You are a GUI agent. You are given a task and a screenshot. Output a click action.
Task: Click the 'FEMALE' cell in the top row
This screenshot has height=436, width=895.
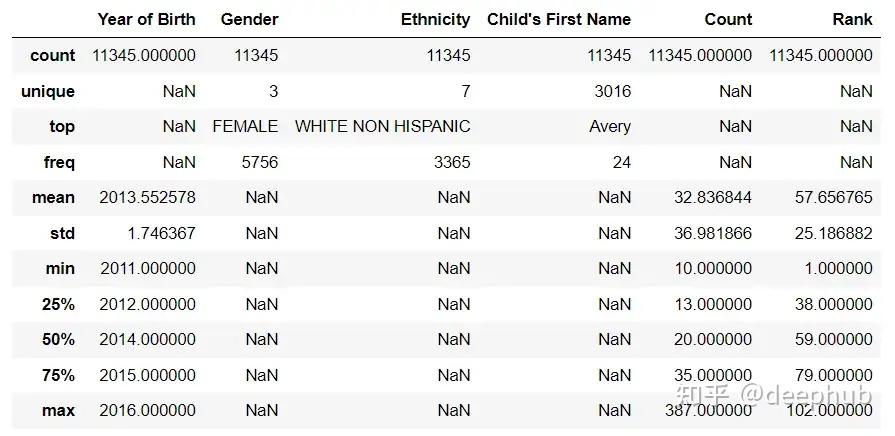(x=245, y=127)
